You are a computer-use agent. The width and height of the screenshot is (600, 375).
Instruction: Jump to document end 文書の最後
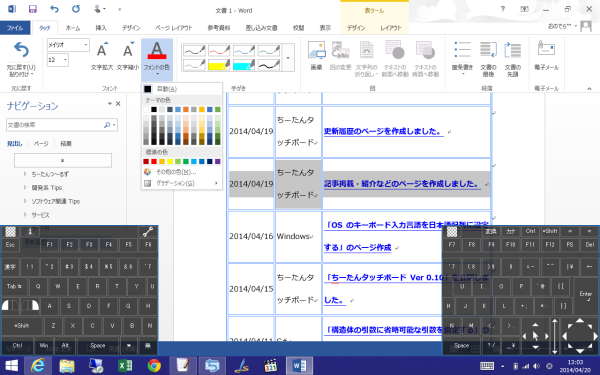tap(488, 59)
